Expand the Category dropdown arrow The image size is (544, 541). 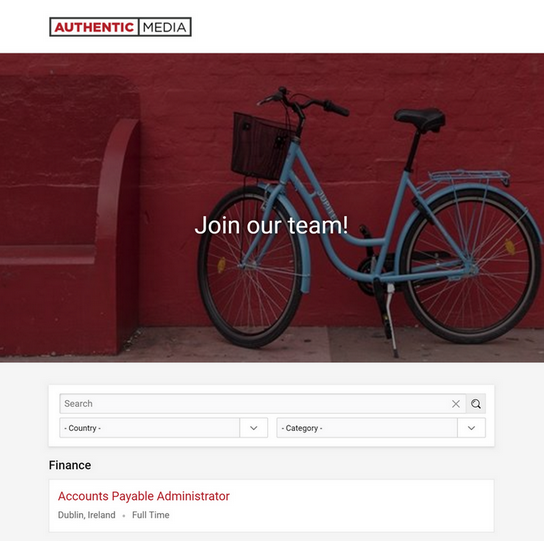(471, 428)
